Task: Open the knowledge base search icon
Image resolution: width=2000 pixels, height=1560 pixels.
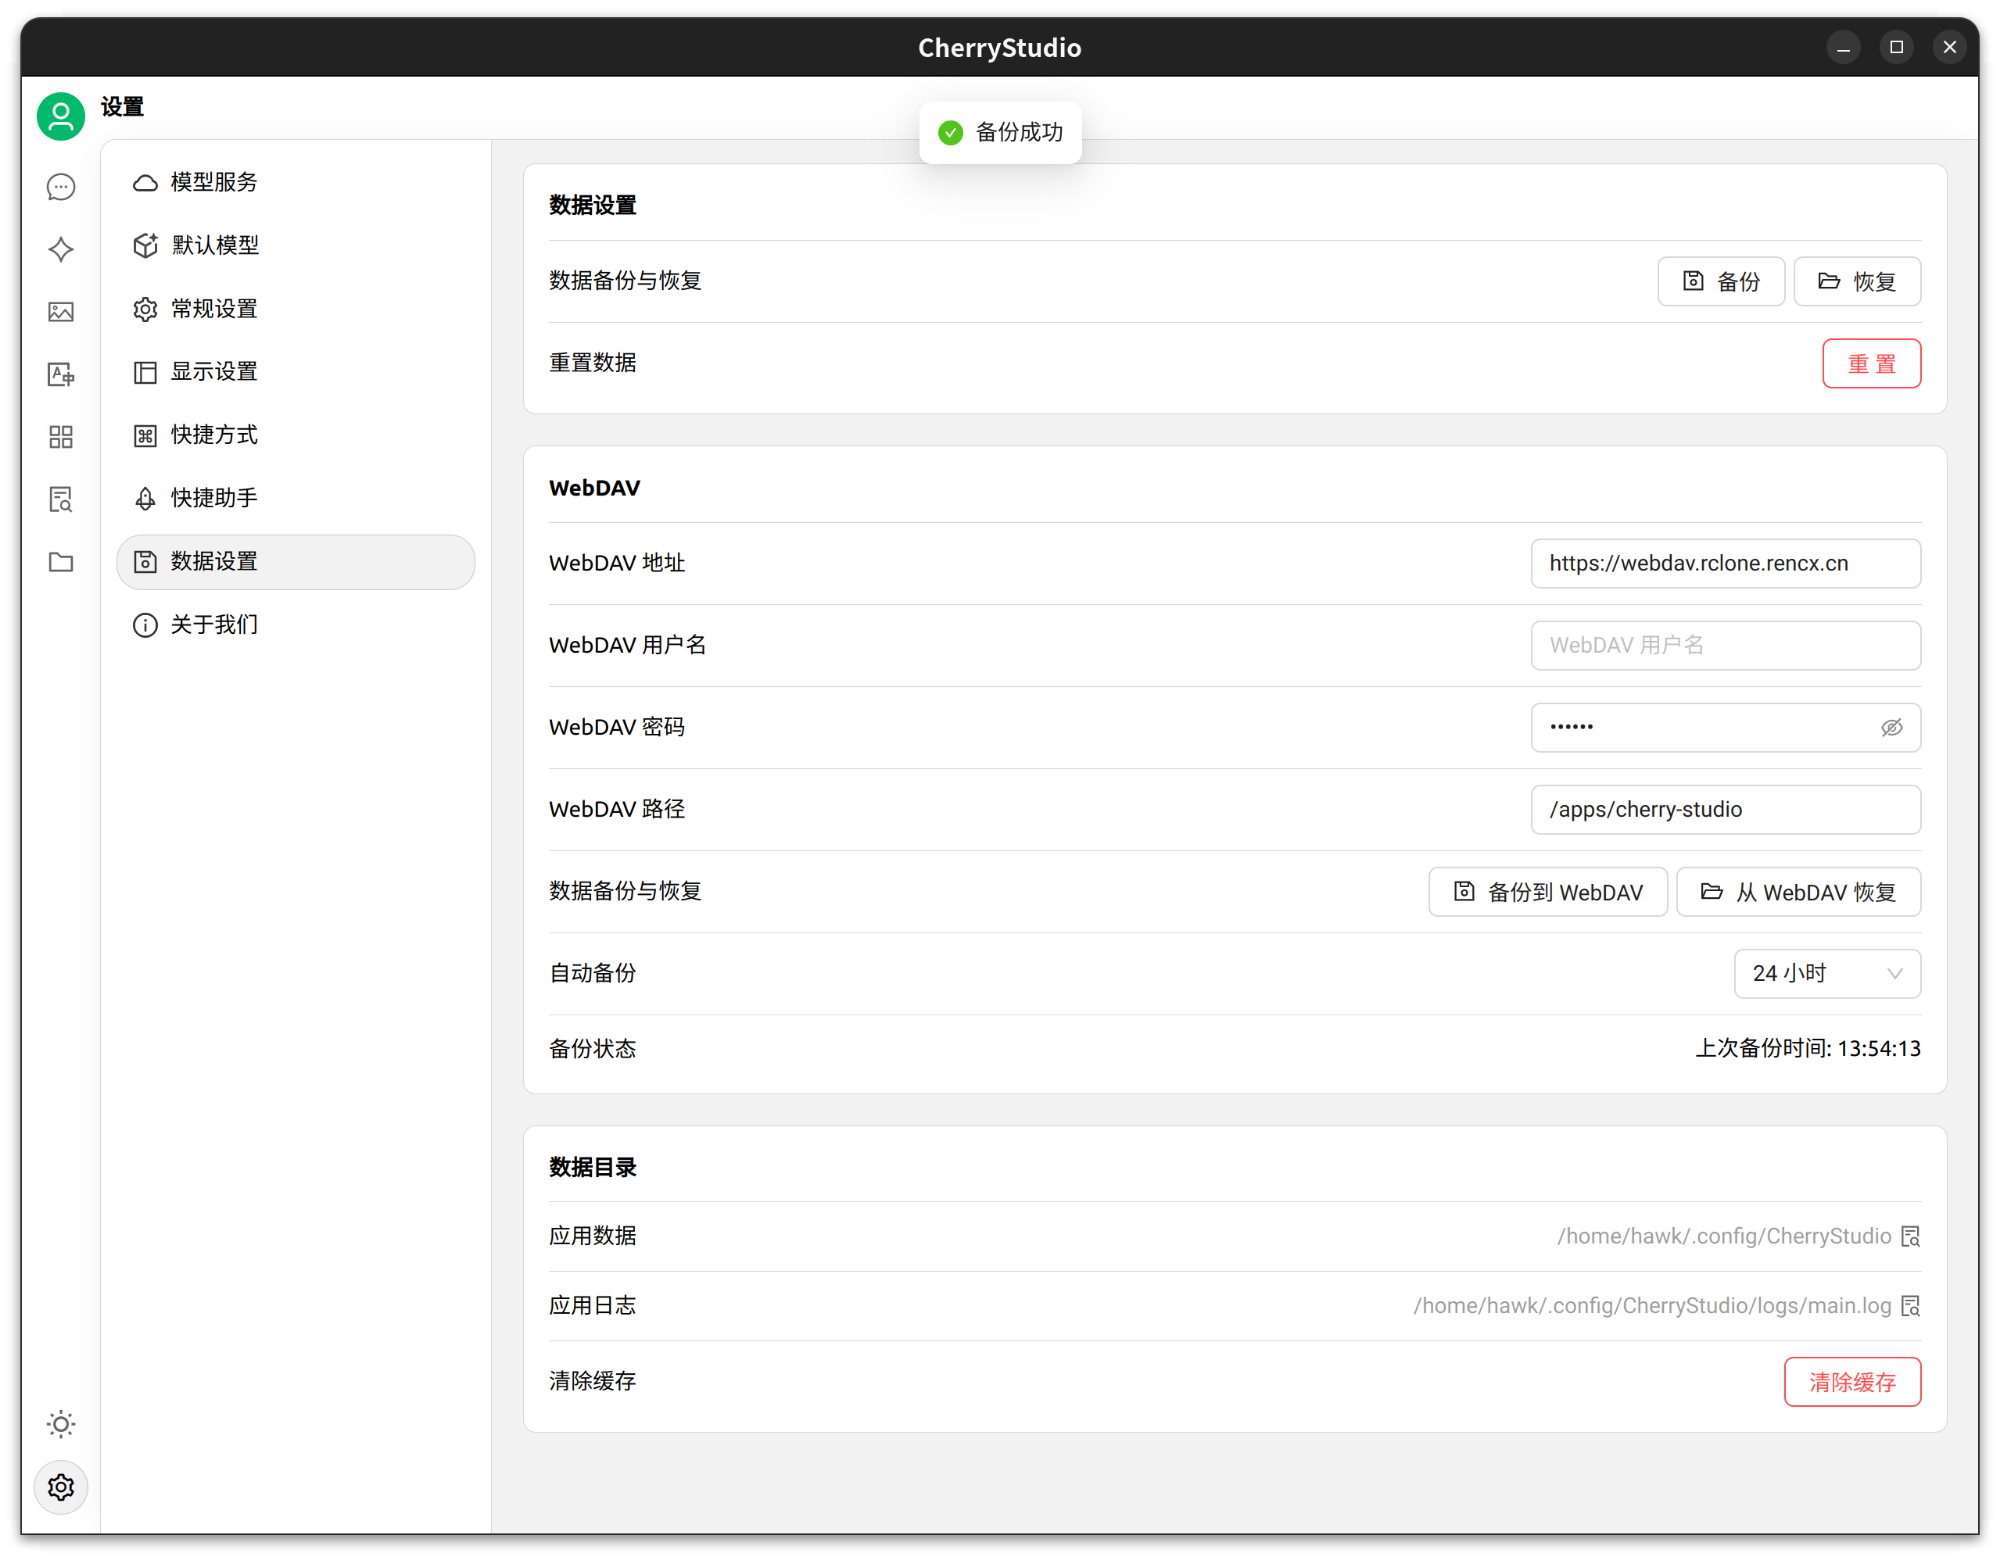Action: tap(60, 499)
